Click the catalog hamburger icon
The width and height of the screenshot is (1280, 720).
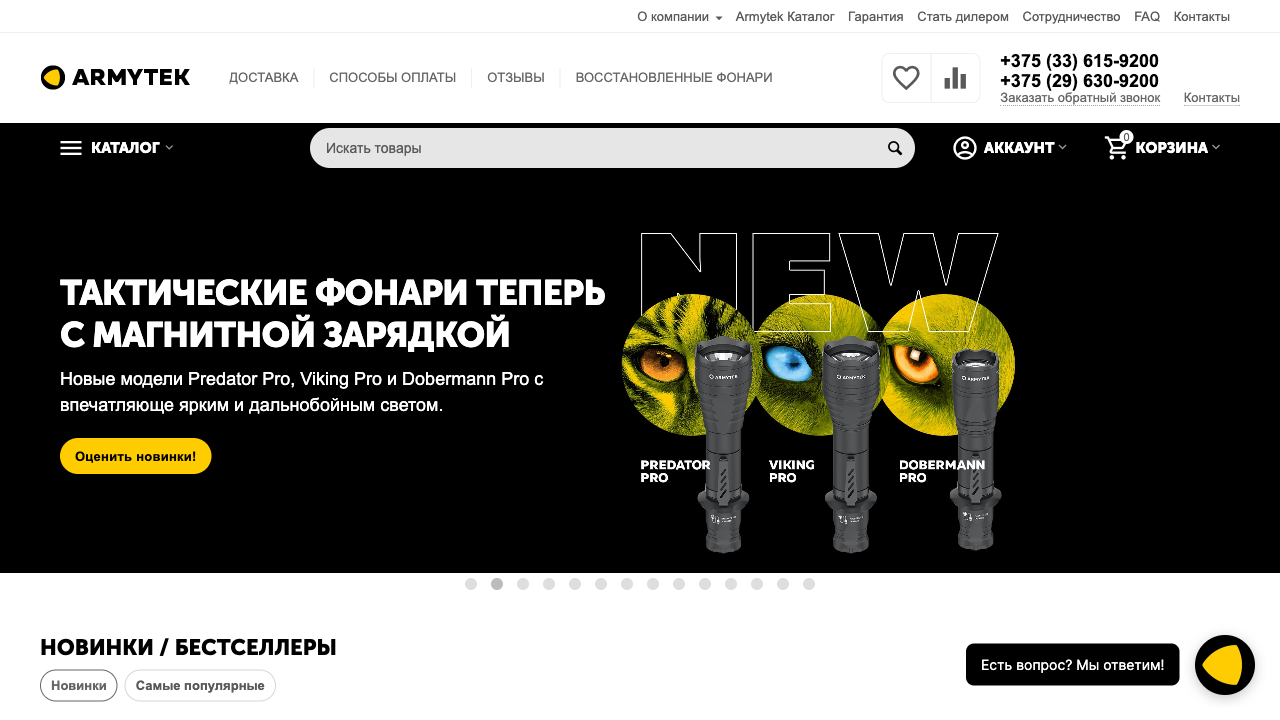coord(71,148)
